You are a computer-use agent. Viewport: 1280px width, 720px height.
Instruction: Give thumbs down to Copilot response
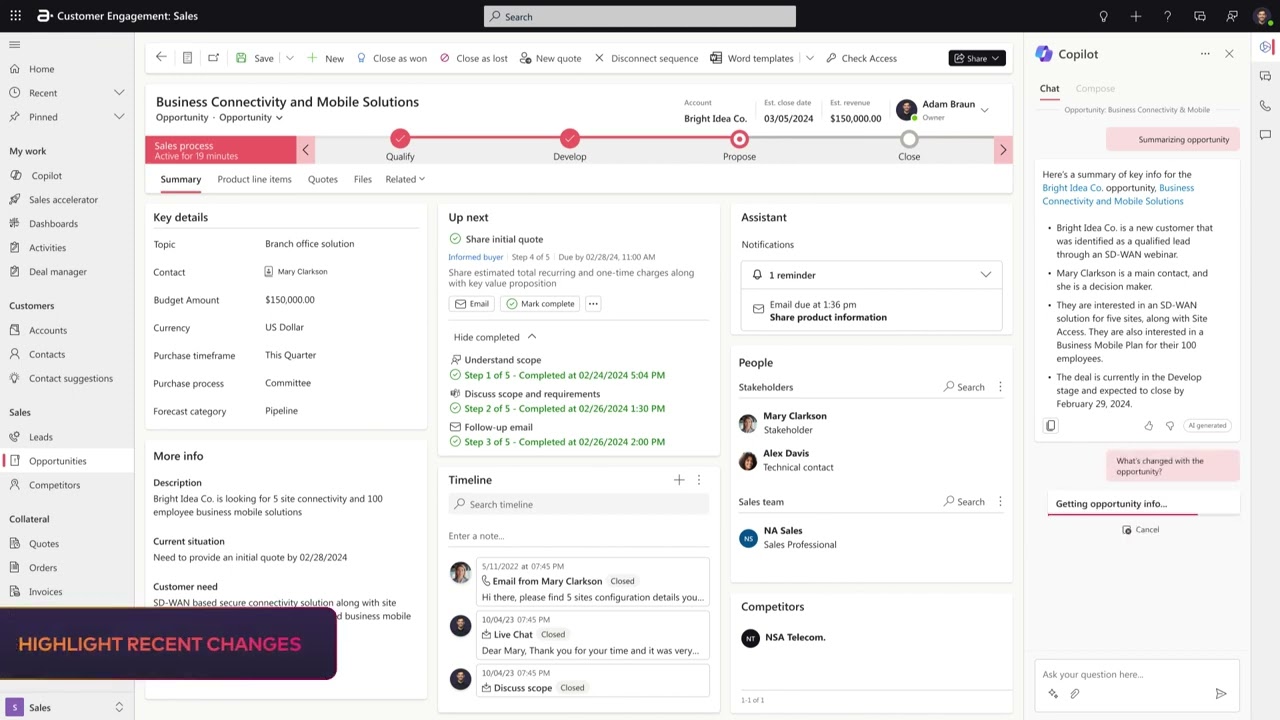point(1170,426)
